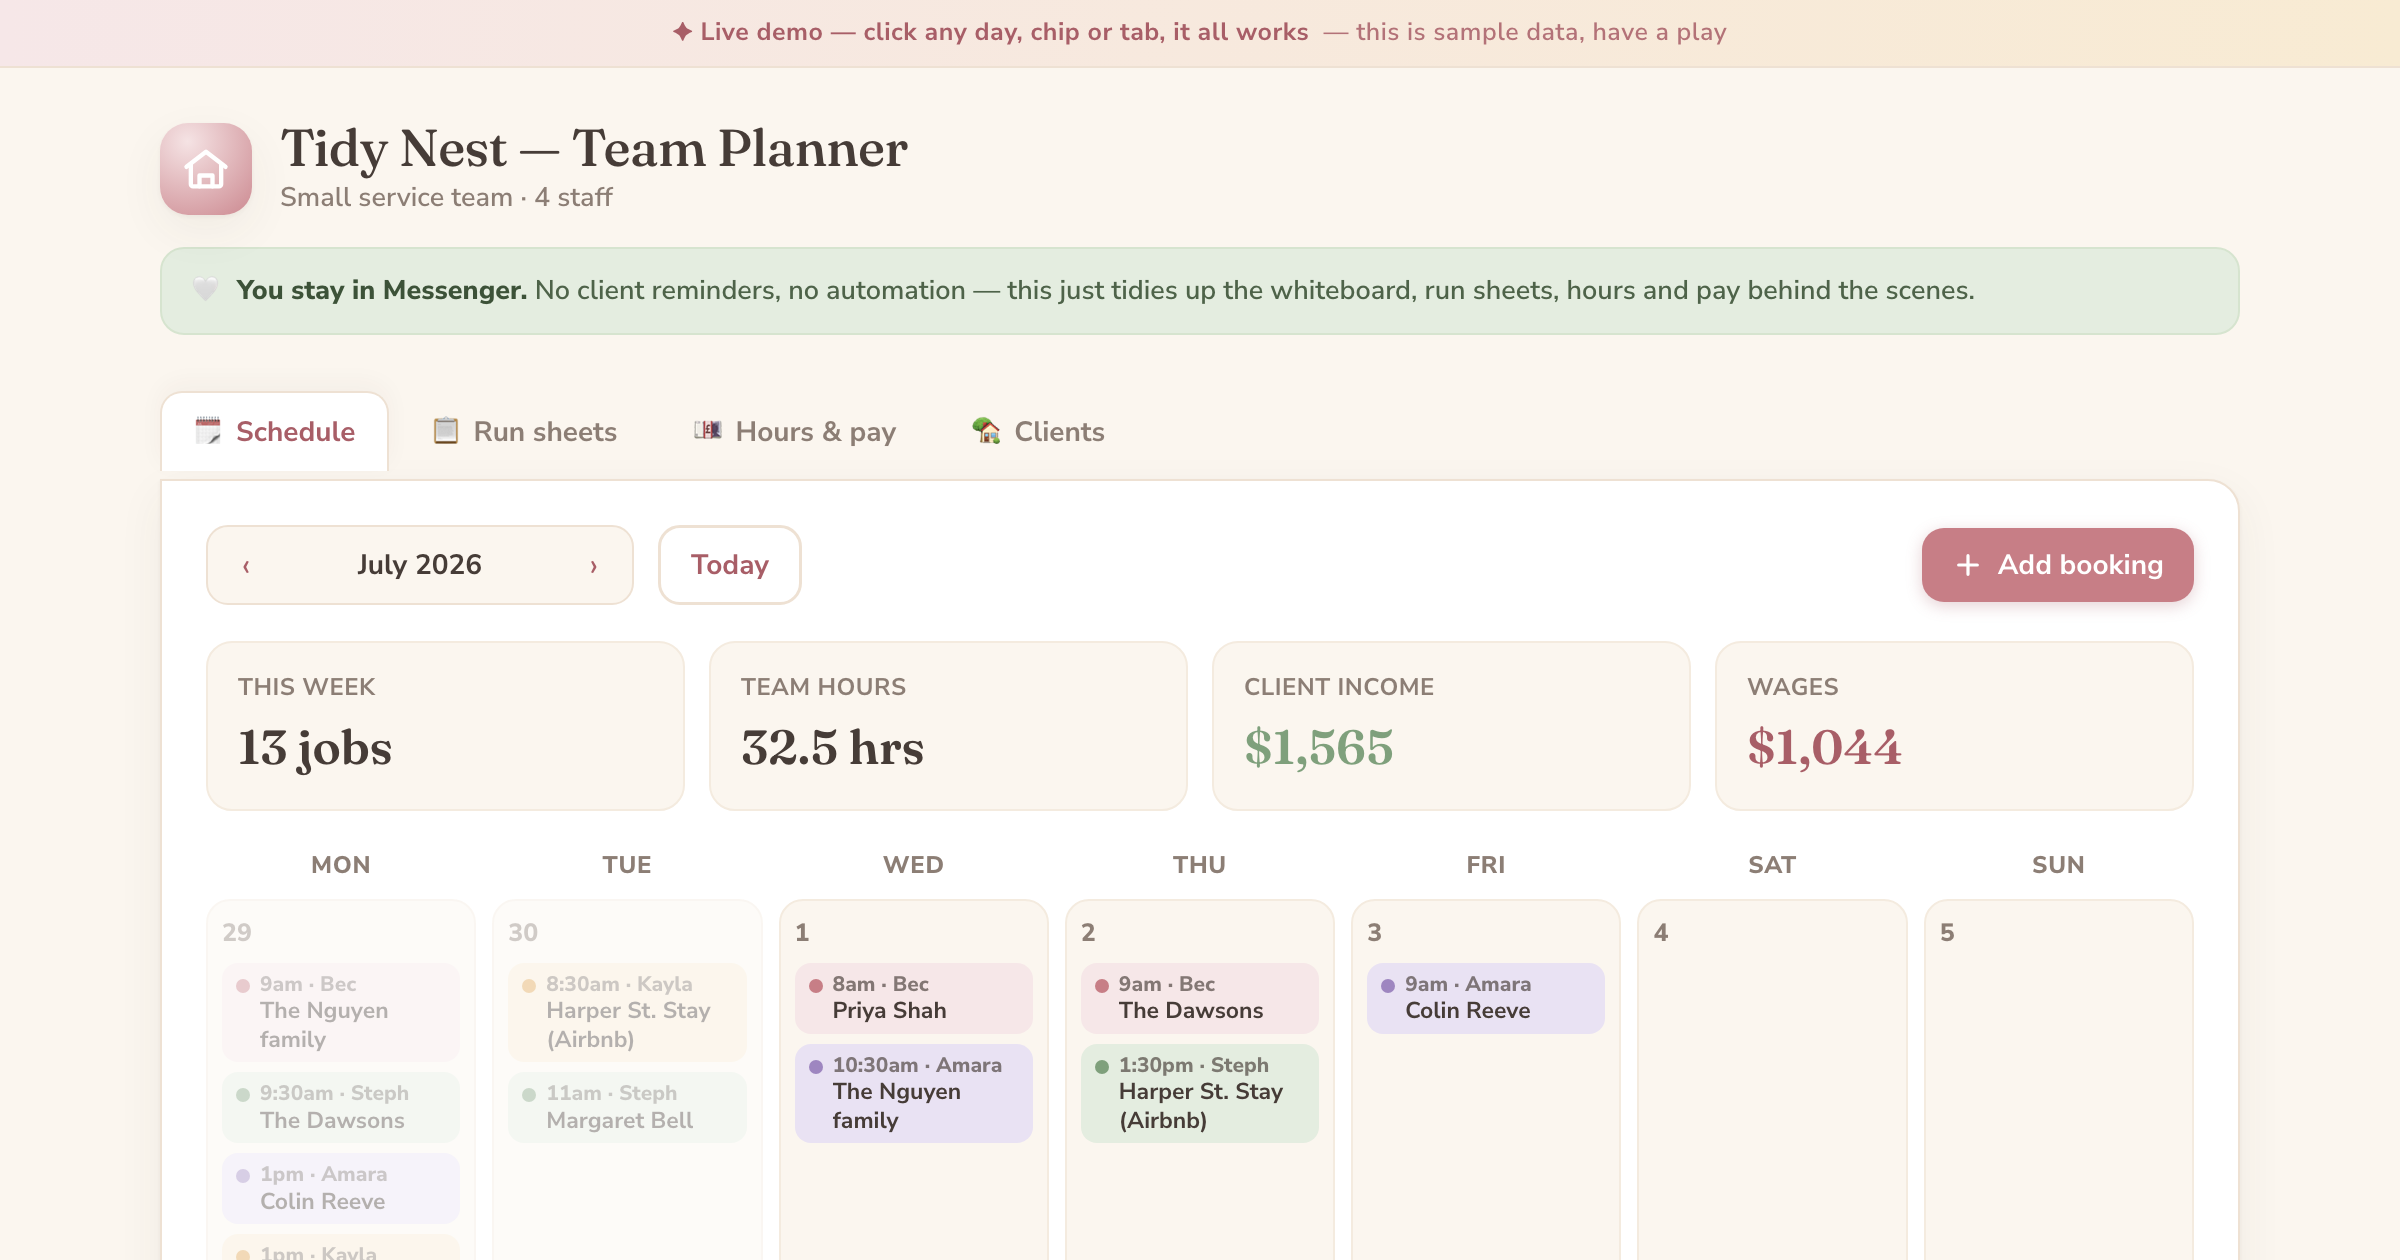
Task: Click the day number 1 on Wednesday
Action: 802,932
